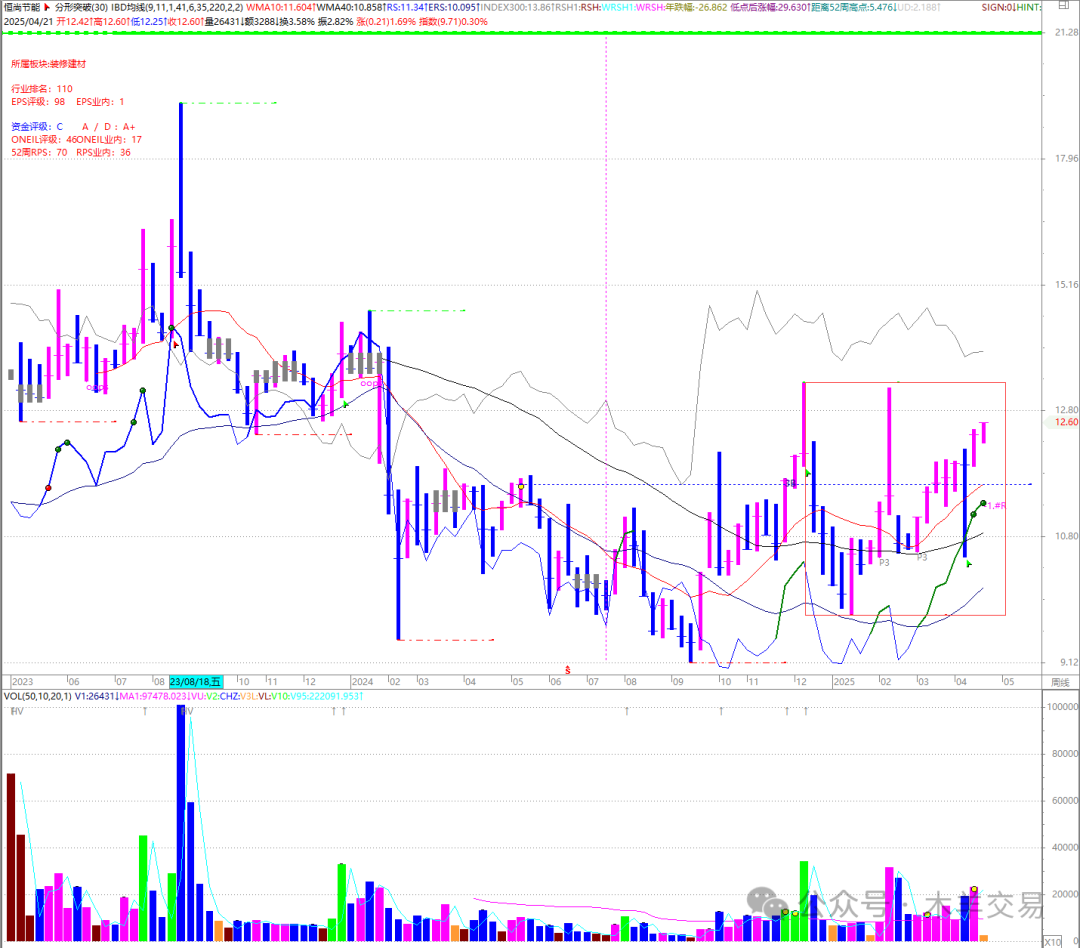The height and width of the screenshot is (948, 1080).
Task: Click the RS:11.34 value
Action: 405,7
